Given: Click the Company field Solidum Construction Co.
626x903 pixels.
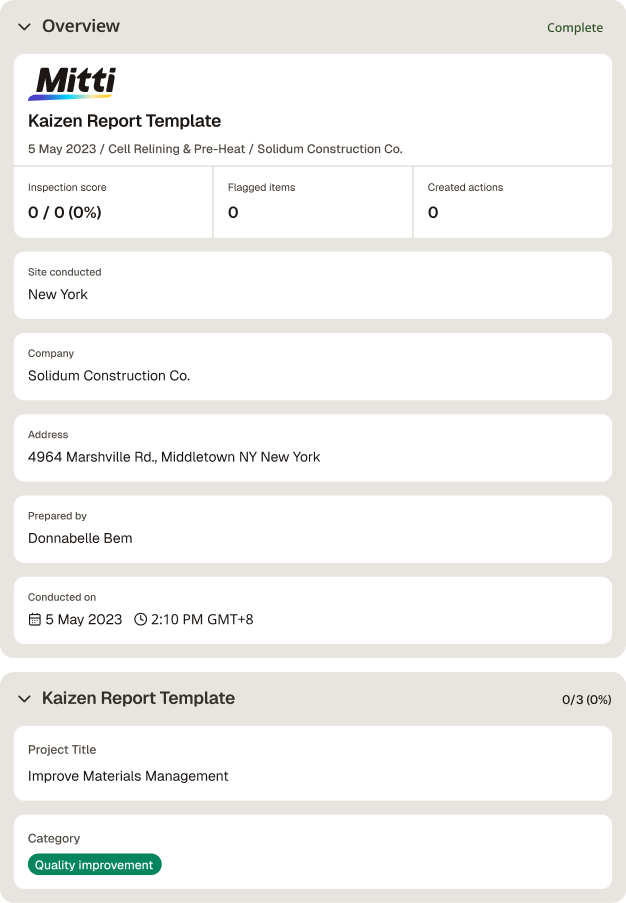Looking at the screenshot, I should click(313, 366).
